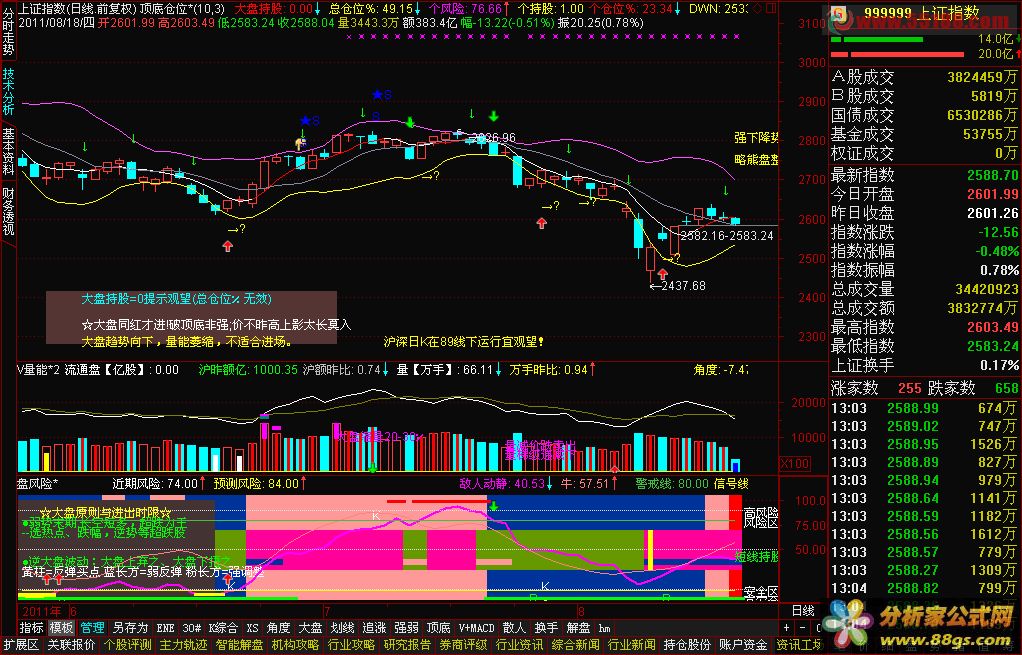Click the 警戒线: 80.00 label
Screen dimensions: 1022x655
[671, 484]
